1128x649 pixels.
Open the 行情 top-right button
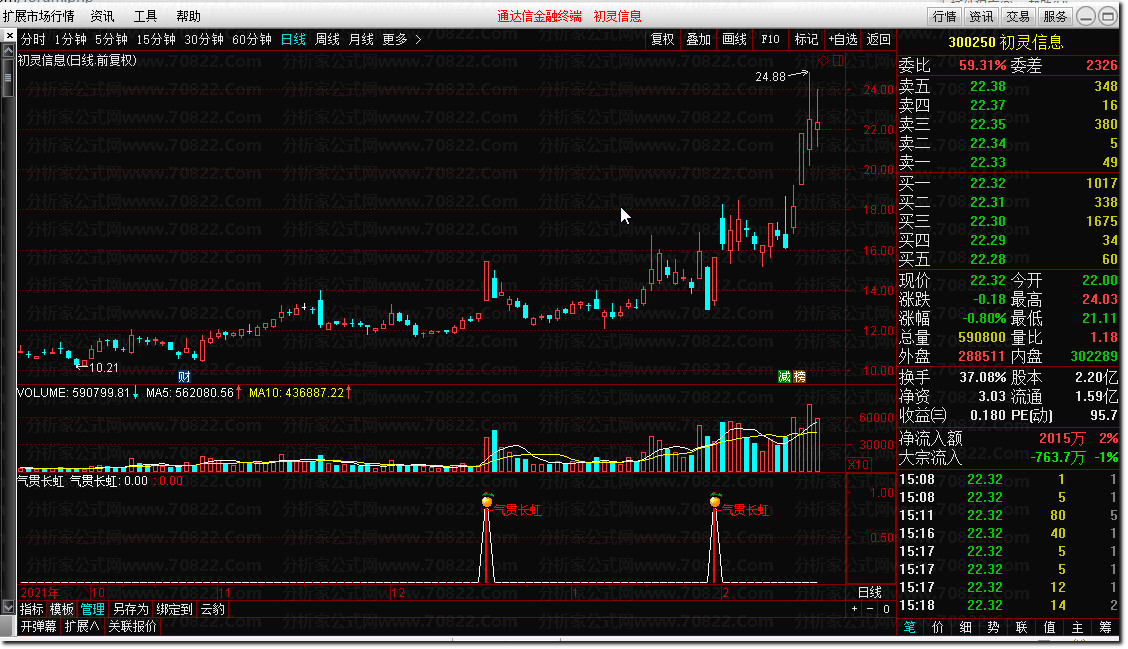coord(945,17)
